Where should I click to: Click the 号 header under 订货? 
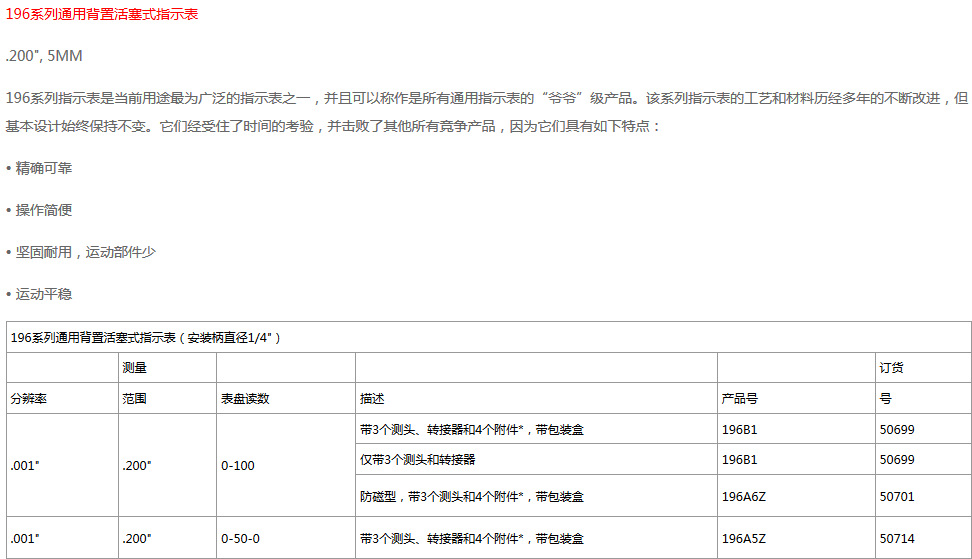tap(885, 398)
